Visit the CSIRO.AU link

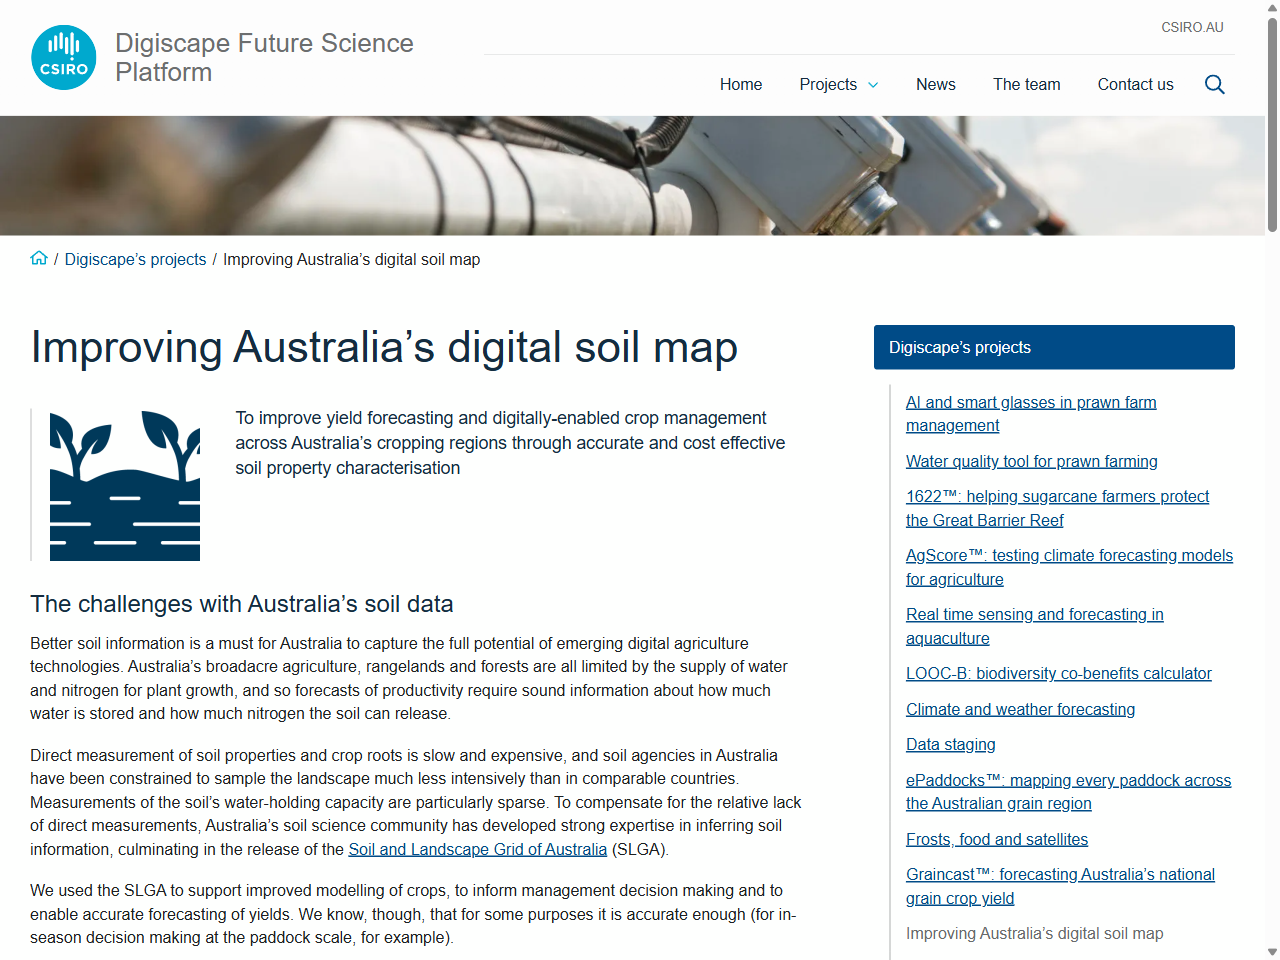1192,27
